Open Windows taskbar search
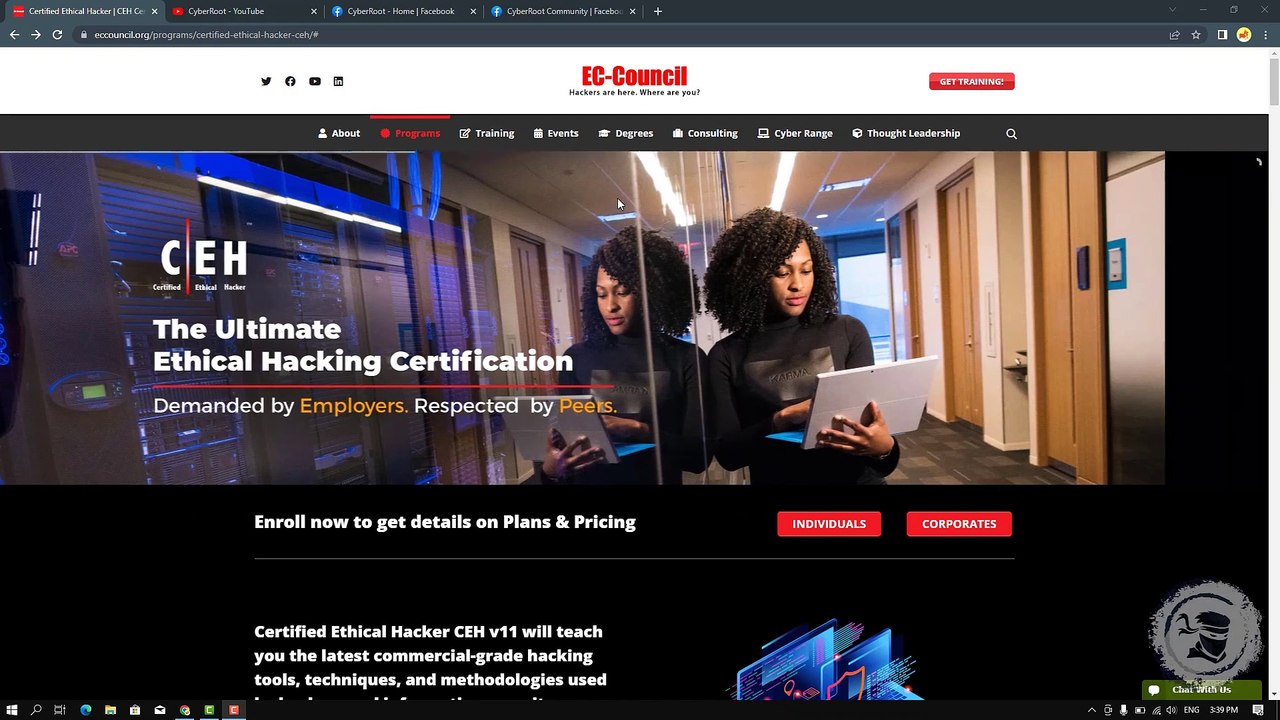The width and height of the screenshot is (1280, 720). 36,710
